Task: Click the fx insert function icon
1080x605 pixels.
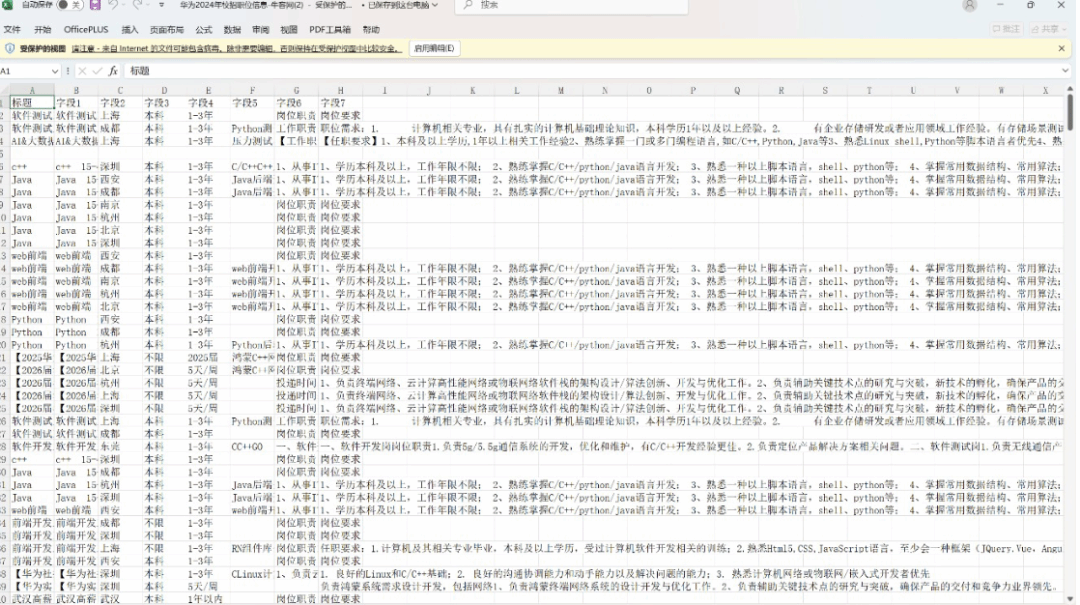Action: (113, 71)
